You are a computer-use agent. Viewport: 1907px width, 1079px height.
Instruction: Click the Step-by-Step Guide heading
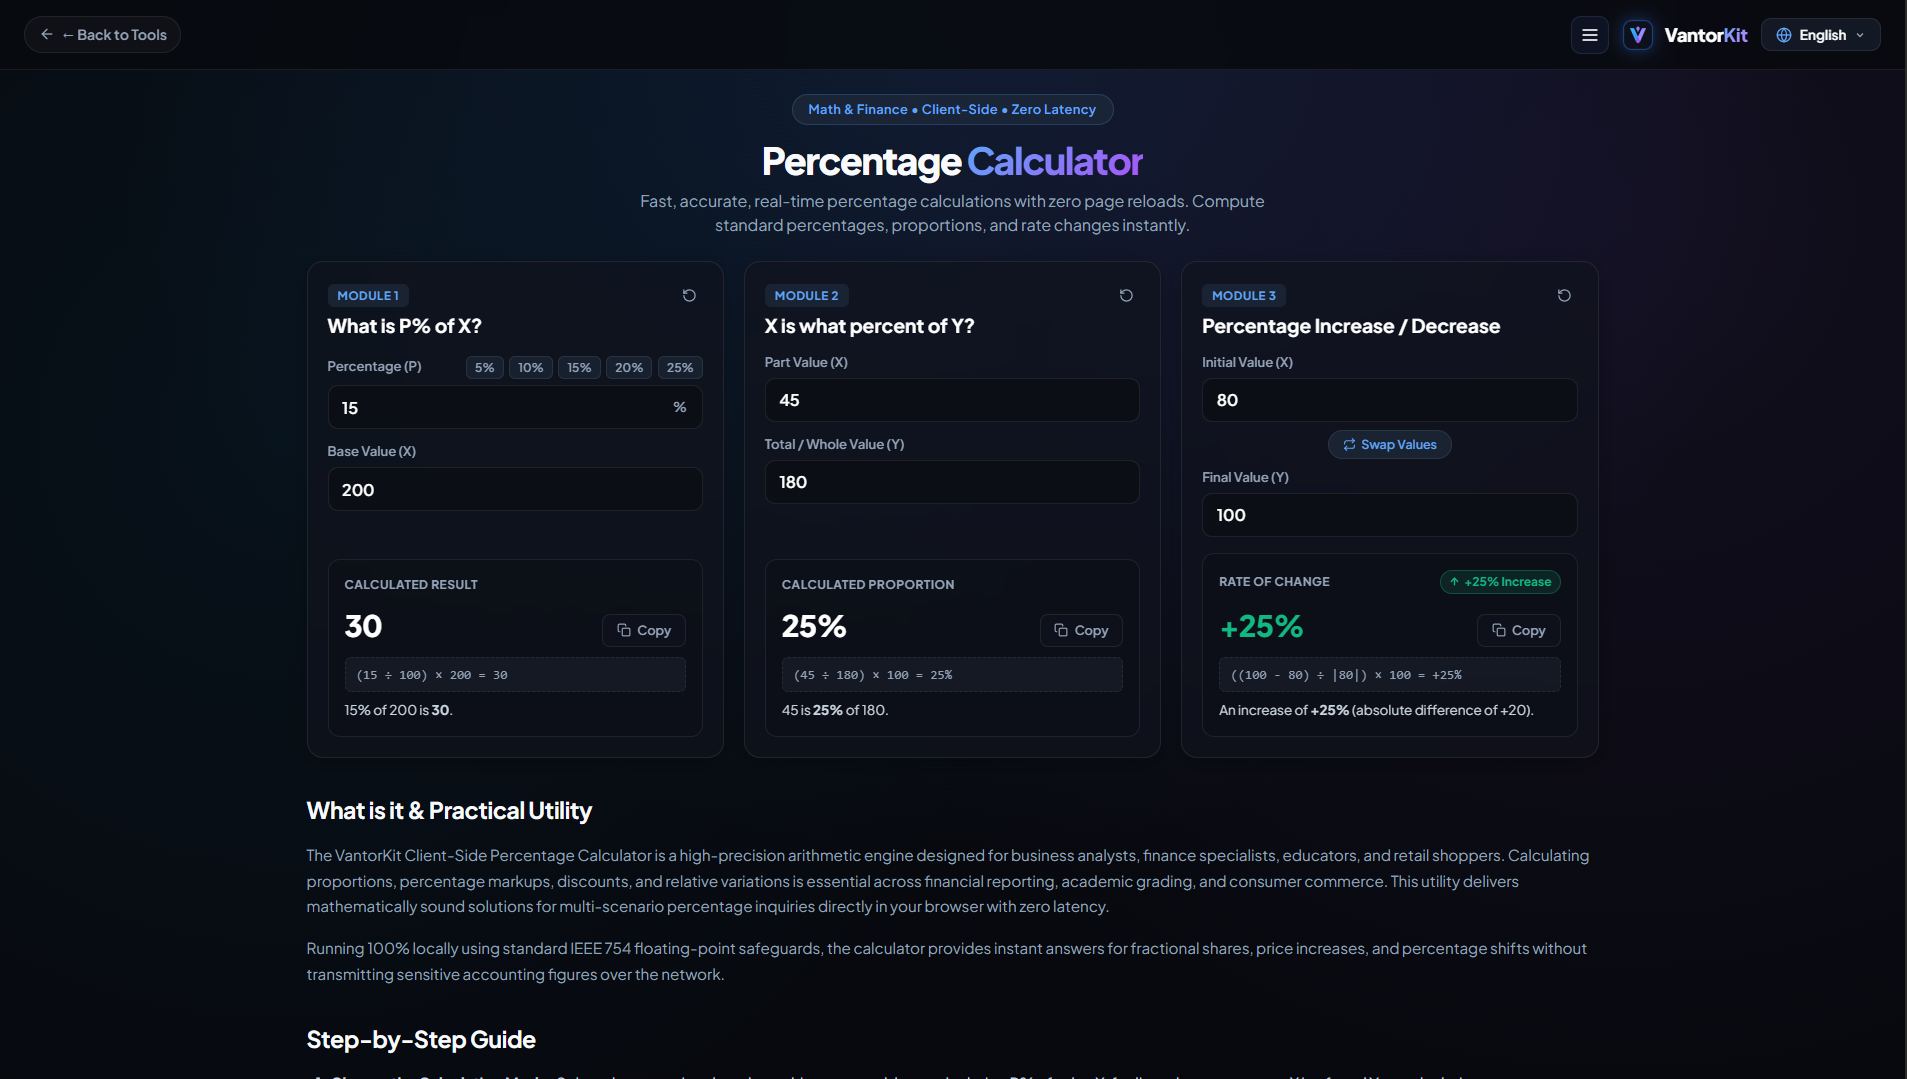[421, 1040]
